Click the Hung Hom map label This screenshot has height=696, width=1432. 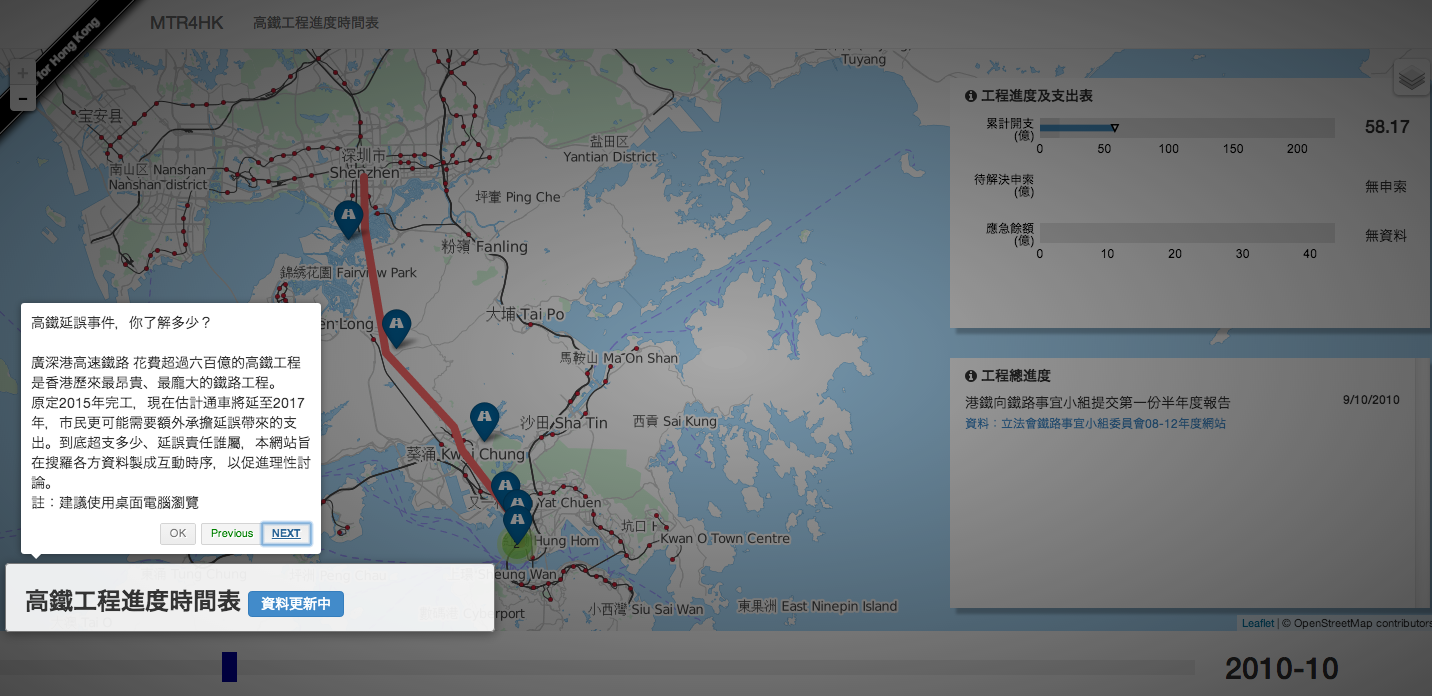click(567, 541)
